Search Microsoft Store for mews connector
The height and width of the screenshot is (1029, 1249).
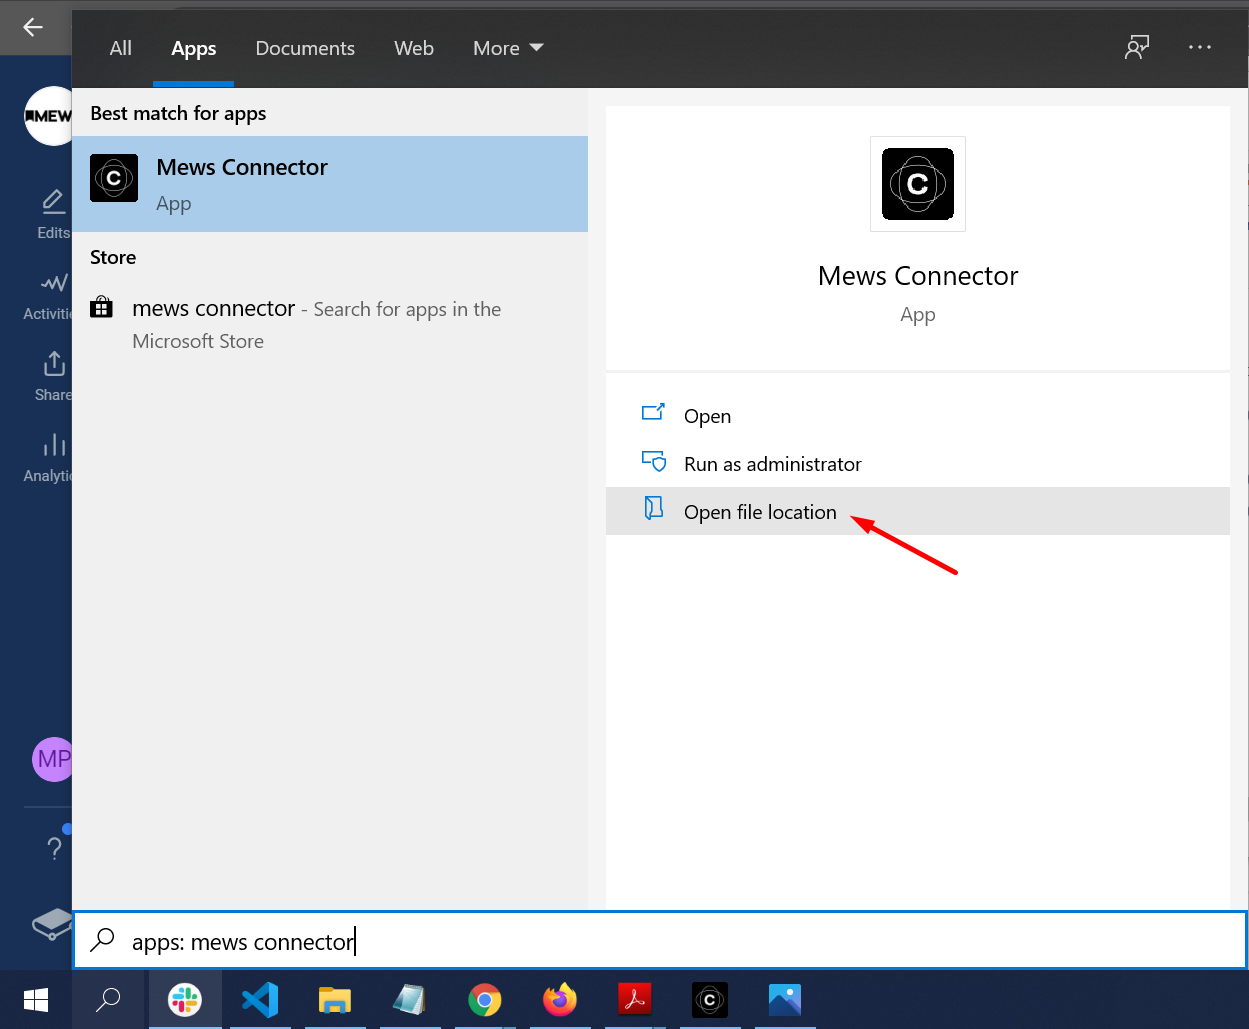coord(316,324)
